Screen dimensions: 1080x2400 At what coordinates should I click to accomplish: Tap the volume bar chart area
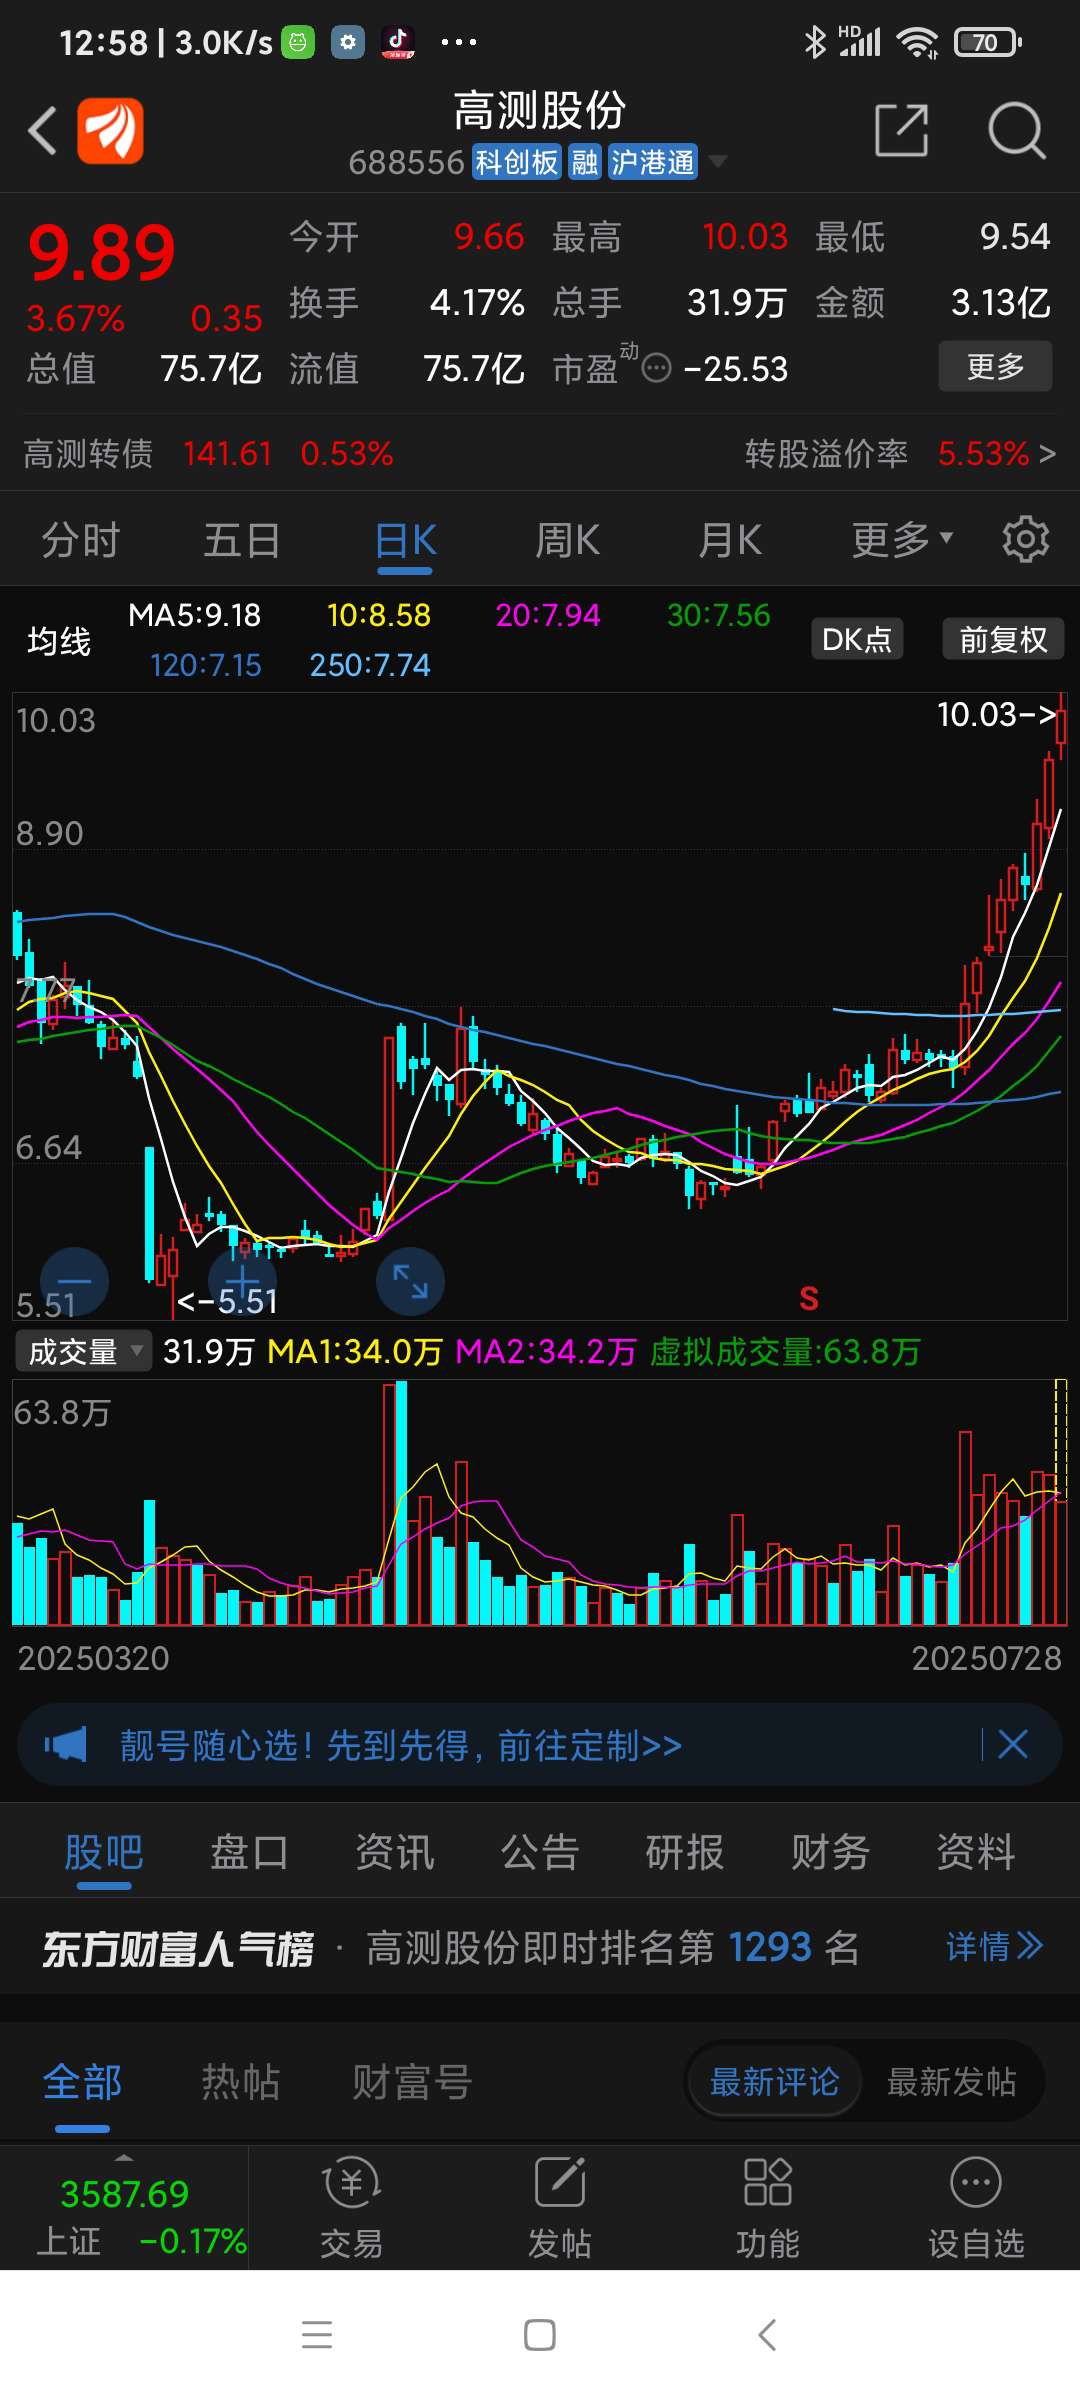click(x=540, y=1503)
